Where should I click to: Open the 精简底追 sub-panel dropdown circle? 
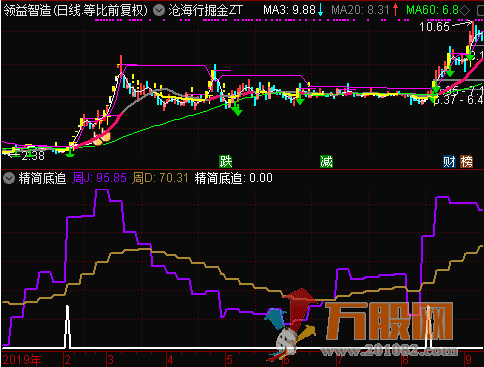pyautogui.click(x=9, y=178)
